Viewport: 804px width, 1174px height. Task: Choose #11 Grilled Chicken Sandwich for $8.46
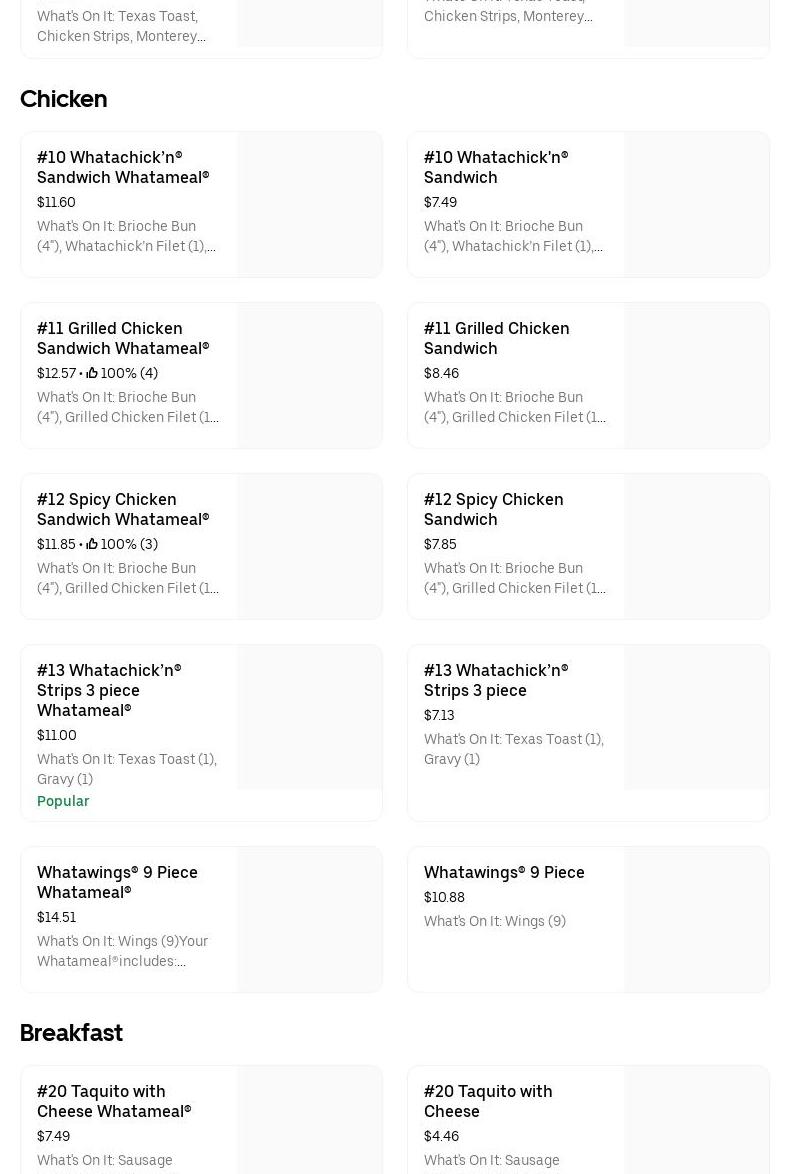(x=496, y=338)
